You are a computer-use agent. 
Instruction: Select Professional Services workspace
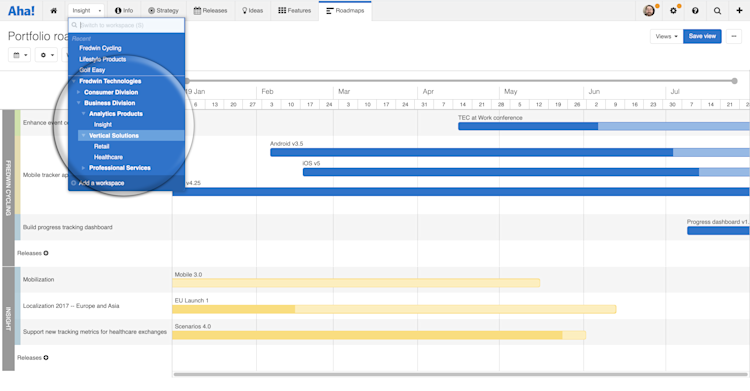pos(120,168)
